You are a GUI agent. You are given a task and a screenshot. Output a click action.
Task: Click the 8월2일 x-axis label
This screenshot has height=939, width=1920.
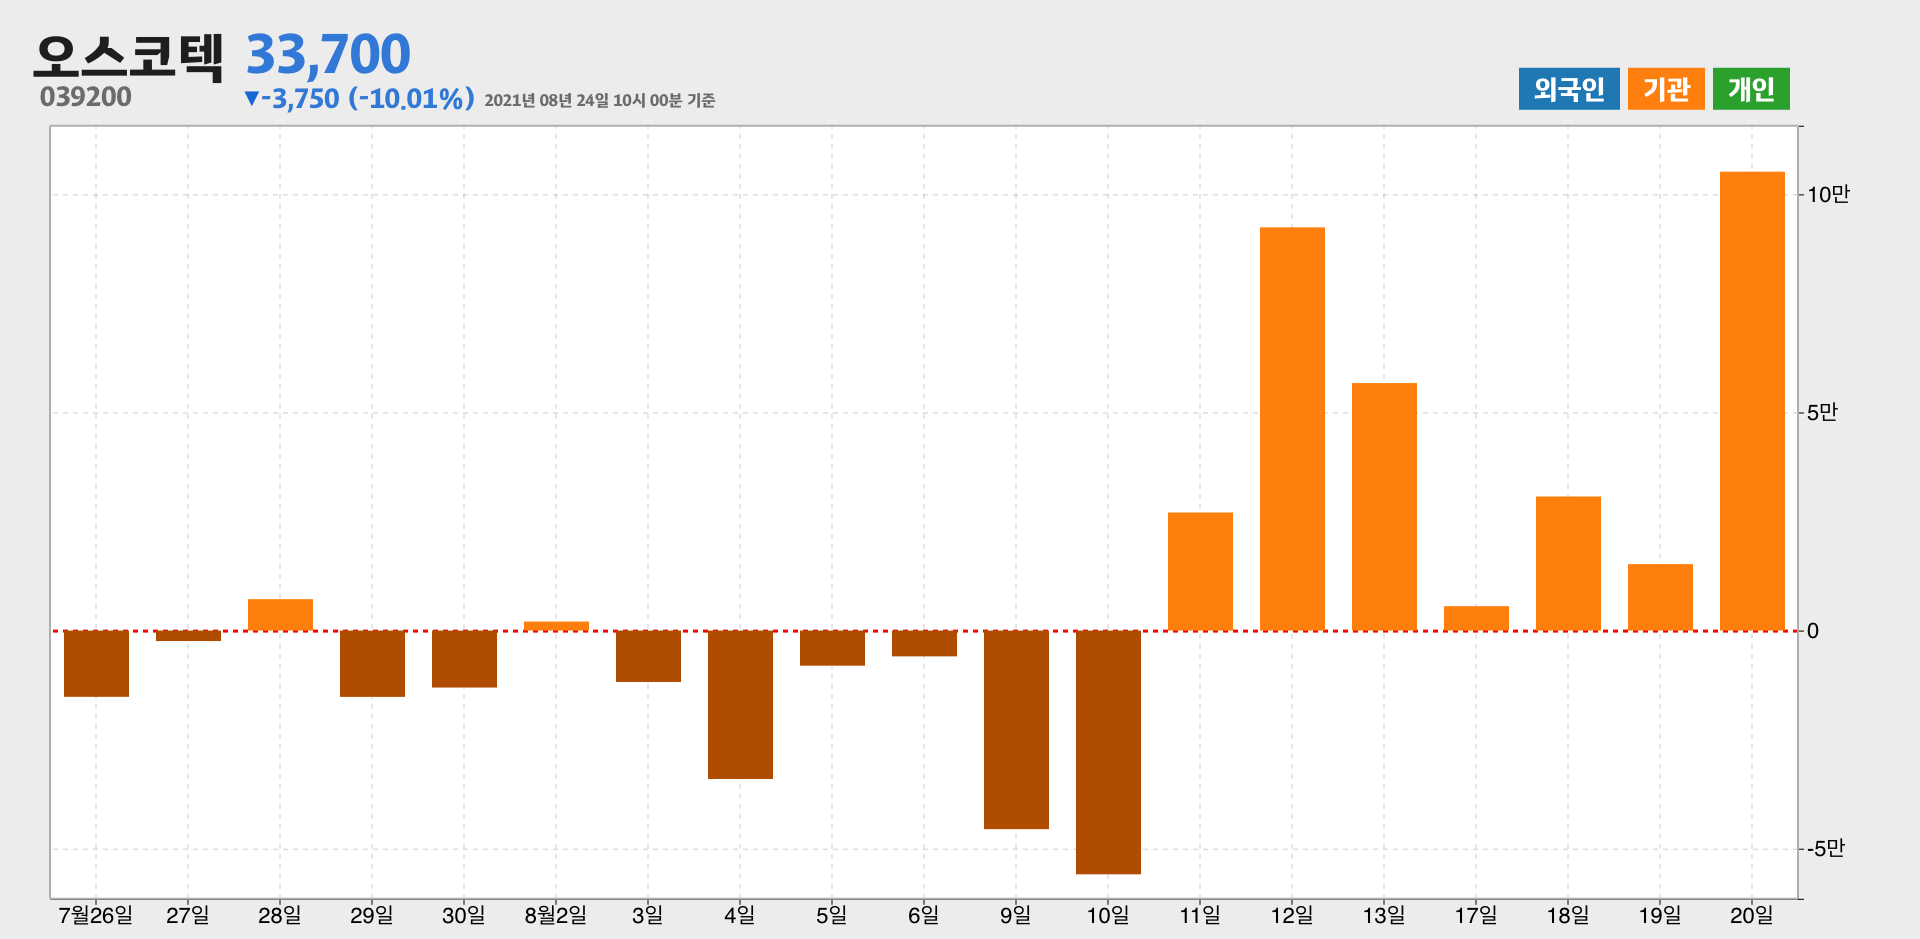pos(555,915)
